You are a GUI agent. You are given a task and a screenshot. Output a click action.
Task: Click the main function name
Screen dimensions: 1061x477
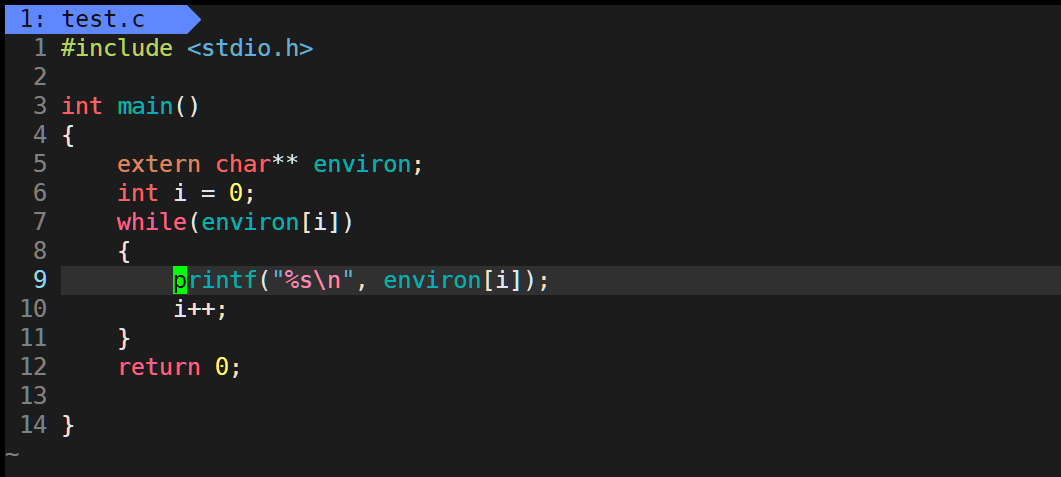145,106
